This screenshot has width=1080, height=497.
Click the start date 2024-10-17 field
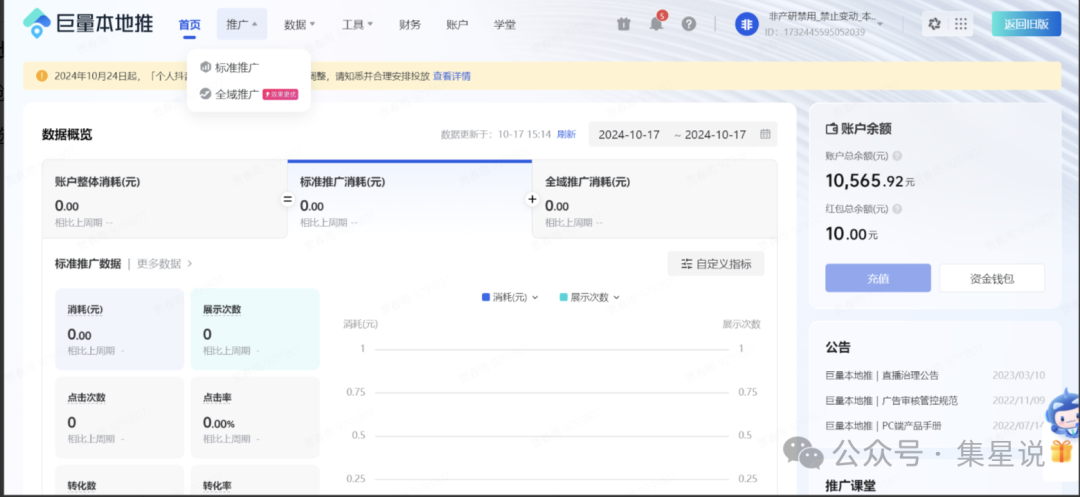tap(629, 134)
